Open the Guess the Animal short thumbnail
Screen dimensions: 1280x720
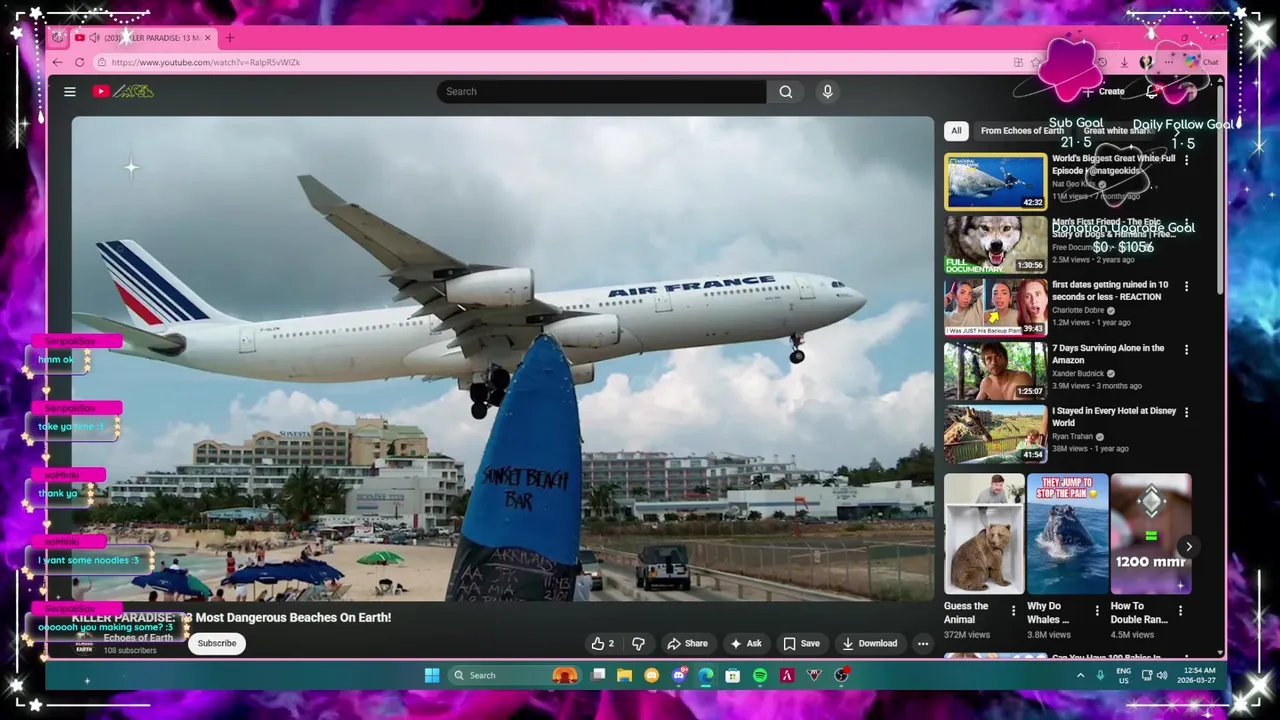coord(984,534)
